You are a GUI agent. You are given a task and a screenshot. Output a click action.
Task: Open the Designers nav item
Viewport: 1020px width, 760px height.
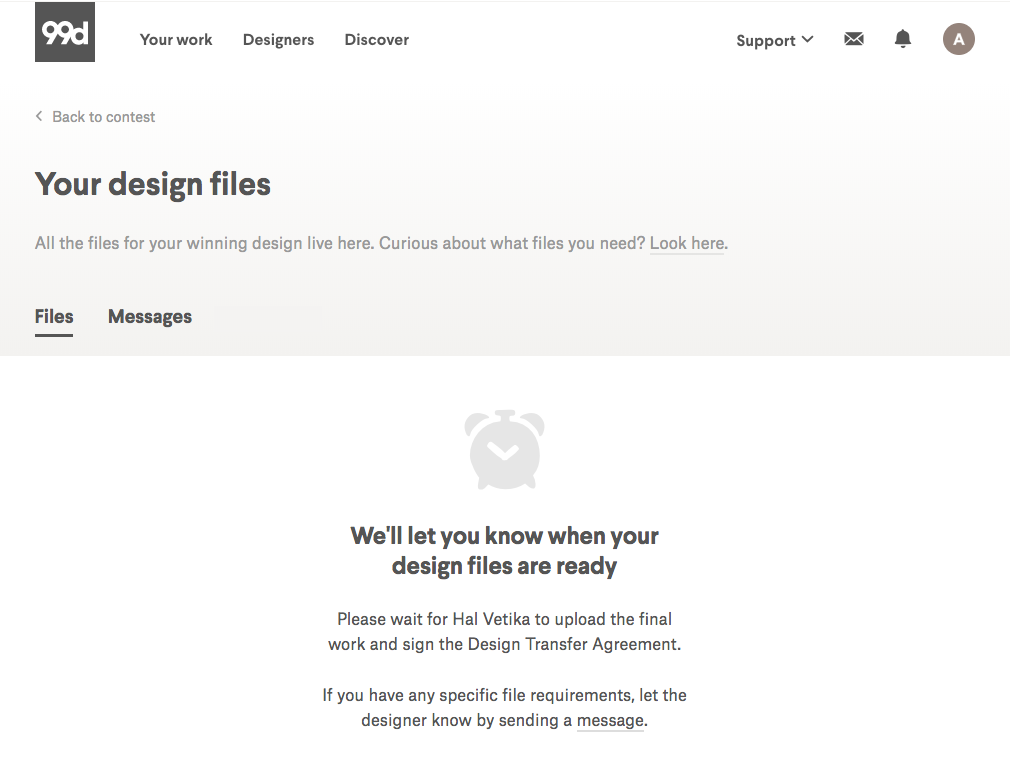click(x=278, y=40)
